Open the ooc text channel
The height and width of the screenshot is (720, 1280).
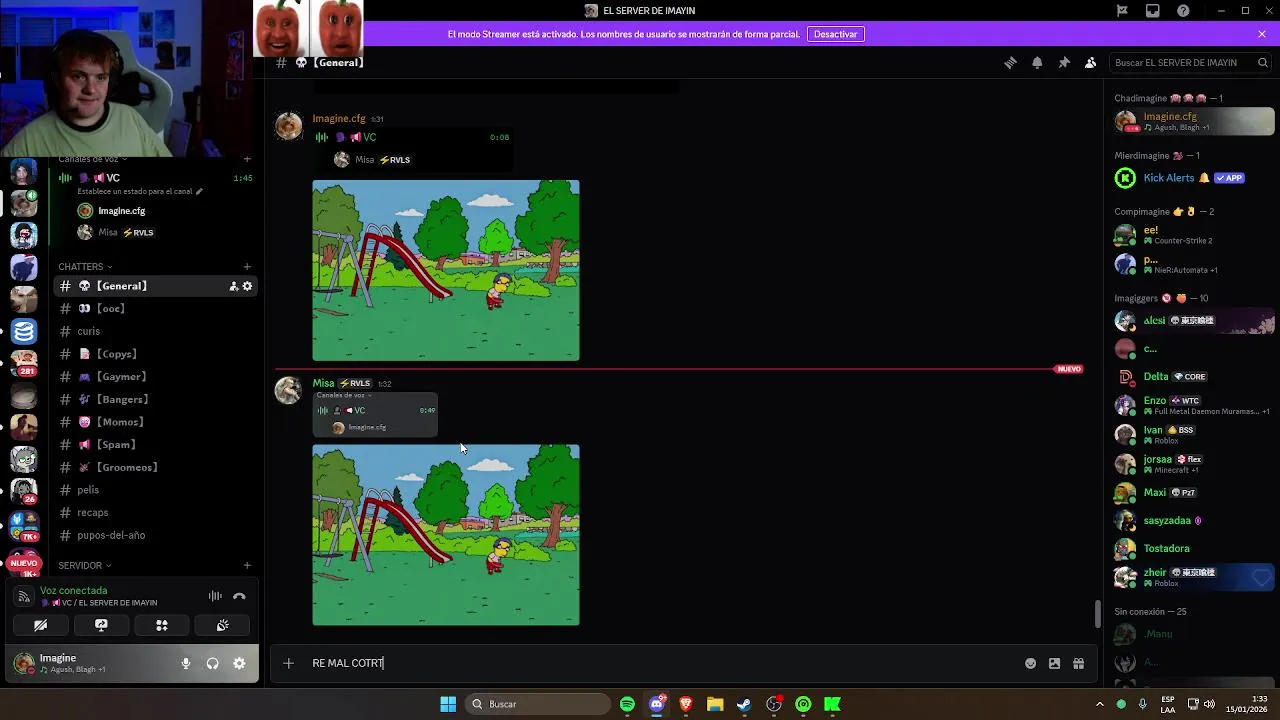pyautogui.click(x=155, y=309)
